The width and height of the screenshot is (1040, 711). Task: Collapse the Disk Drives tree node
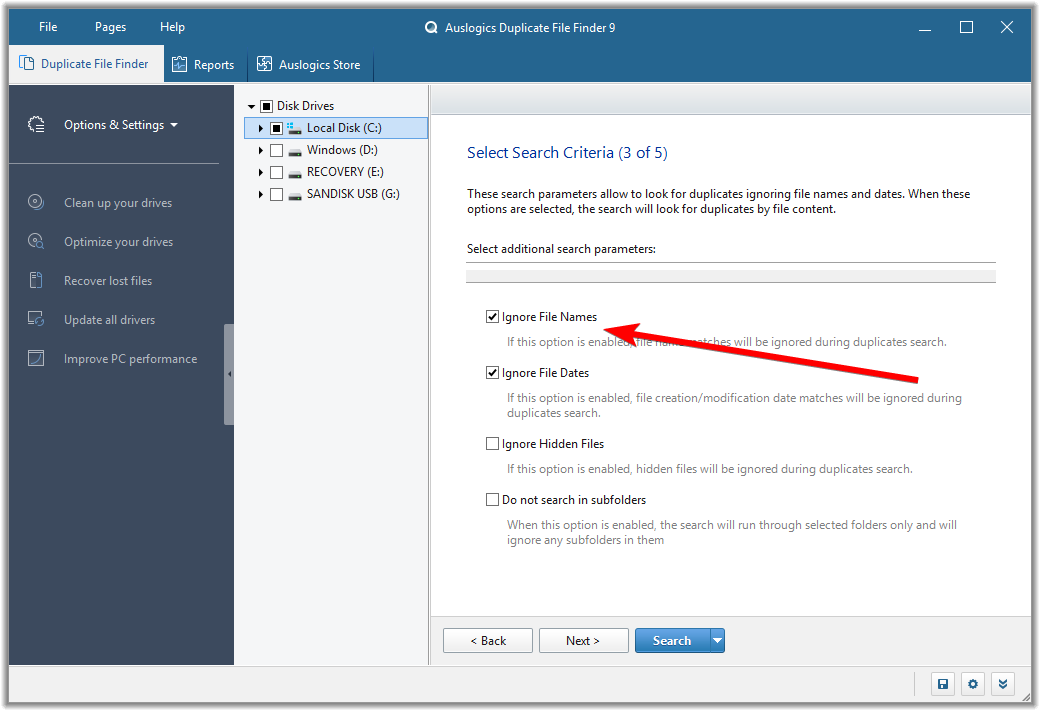point(251,106)
